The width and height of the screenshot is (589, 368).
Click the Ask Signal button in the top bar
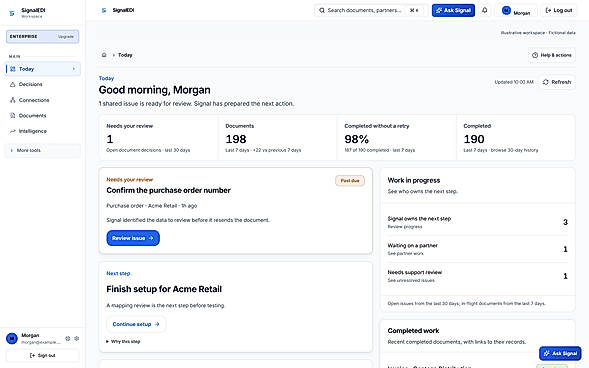pyautogui.click(x=453, y=11)
